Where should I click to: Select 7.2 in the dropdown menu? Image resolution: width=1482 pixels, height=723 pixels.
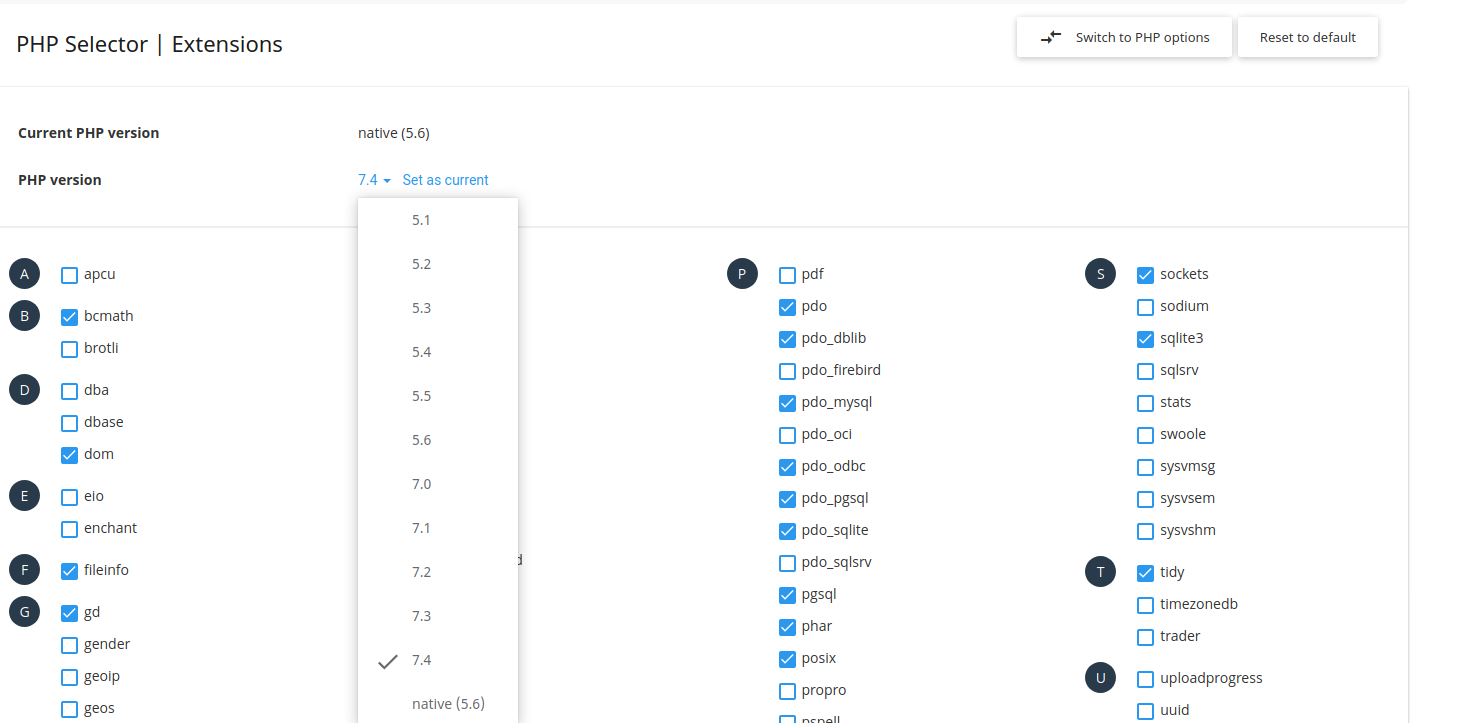(x=421, y=571)
